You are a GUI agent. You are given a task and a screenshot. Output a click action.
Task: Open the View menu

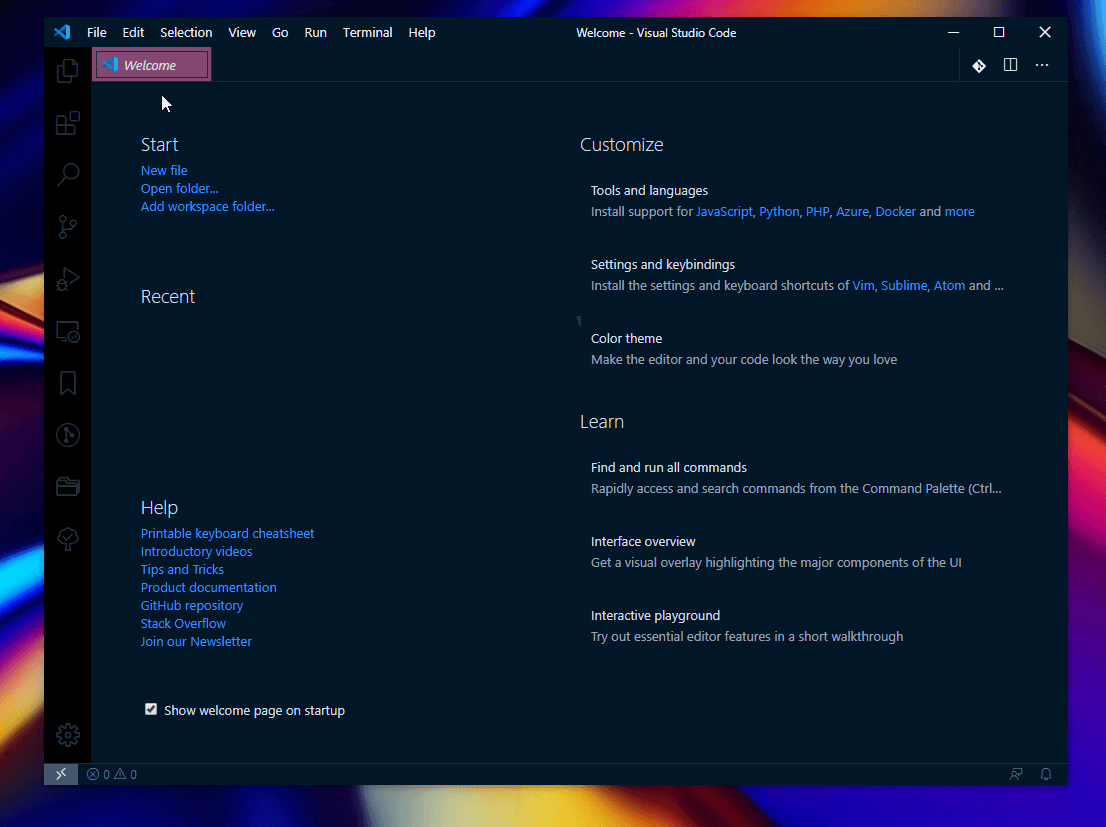coord(242,32)
